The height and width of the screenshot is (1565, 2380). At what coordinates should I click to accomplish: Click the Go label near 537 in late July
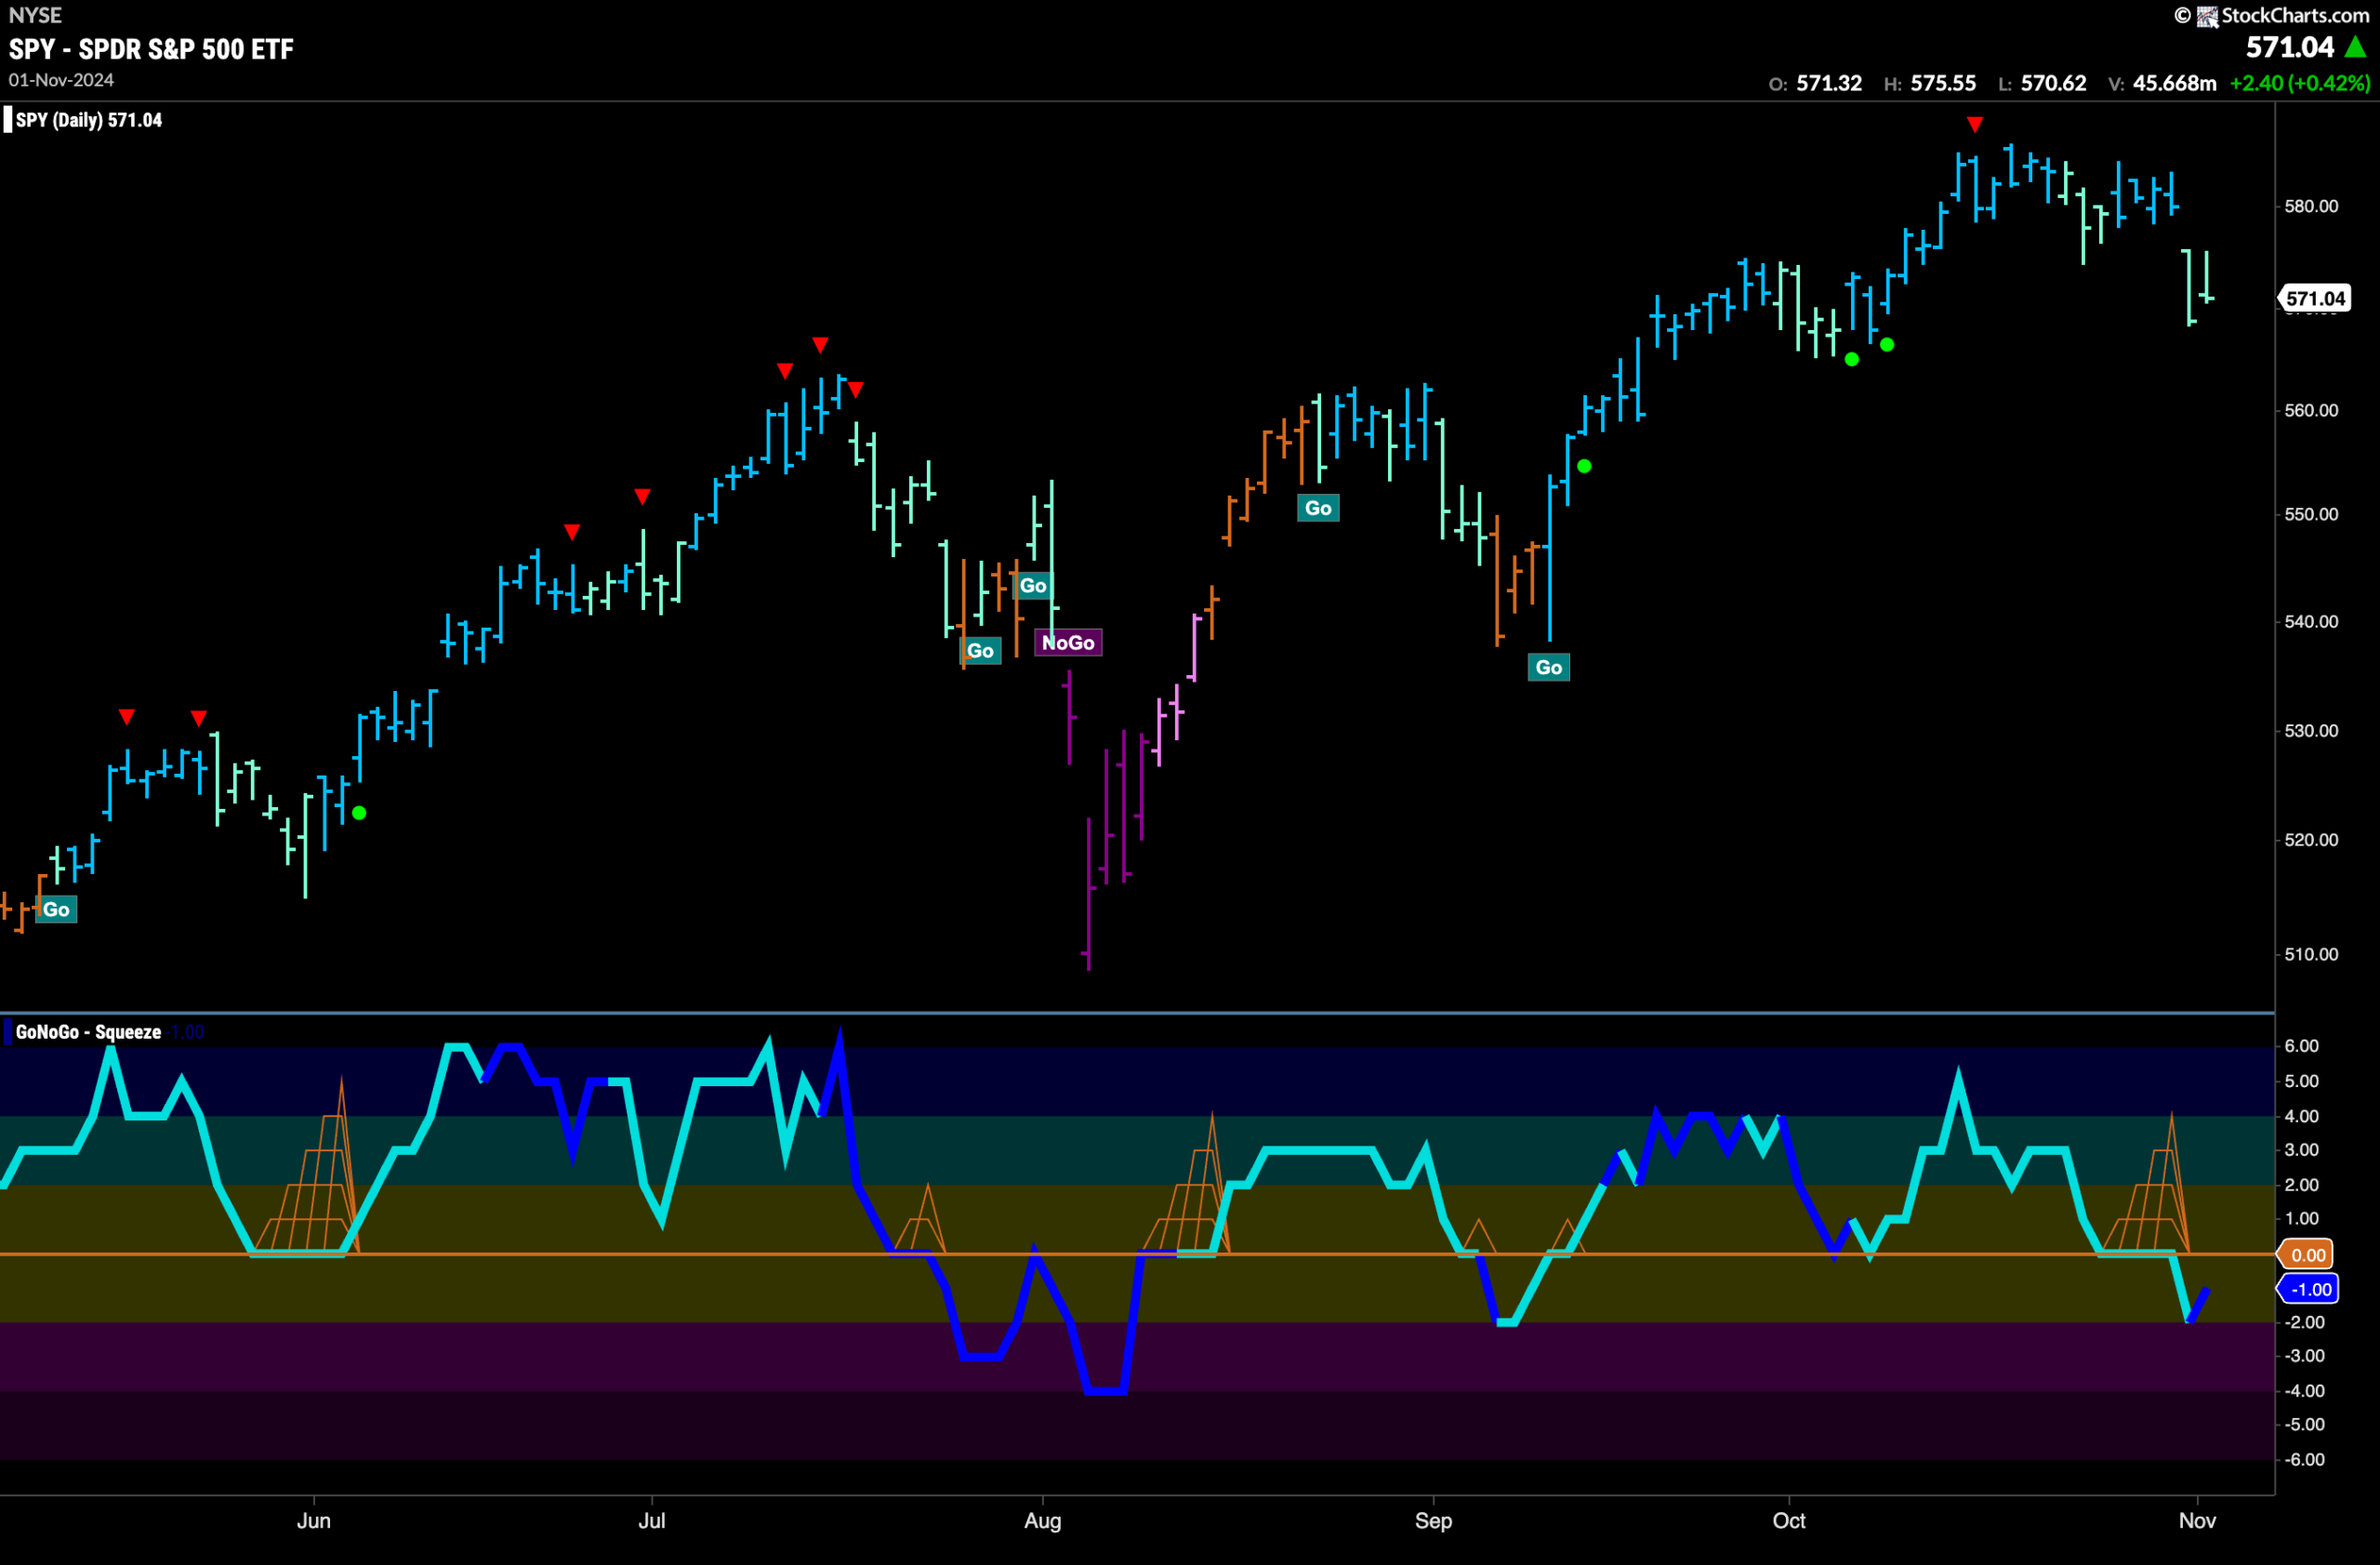coord(980,651)
